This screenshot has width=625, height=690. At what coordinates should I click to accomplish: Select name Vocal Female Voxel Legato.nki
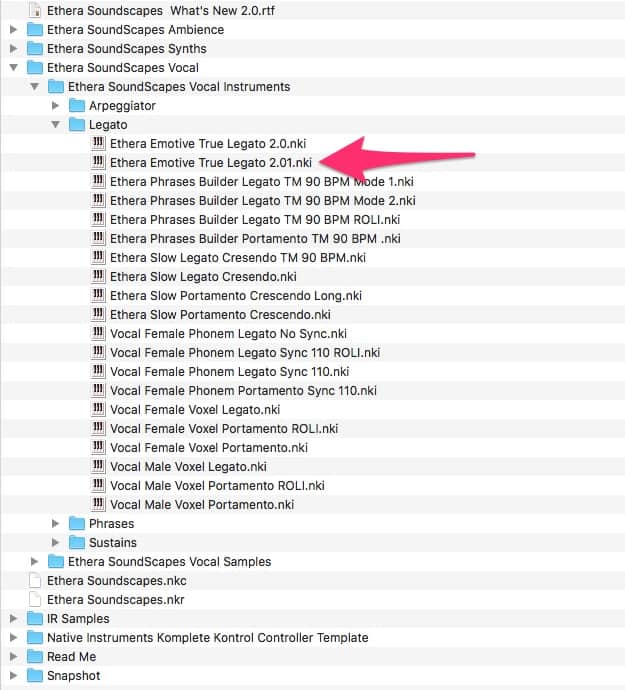(x=195, y=410)
